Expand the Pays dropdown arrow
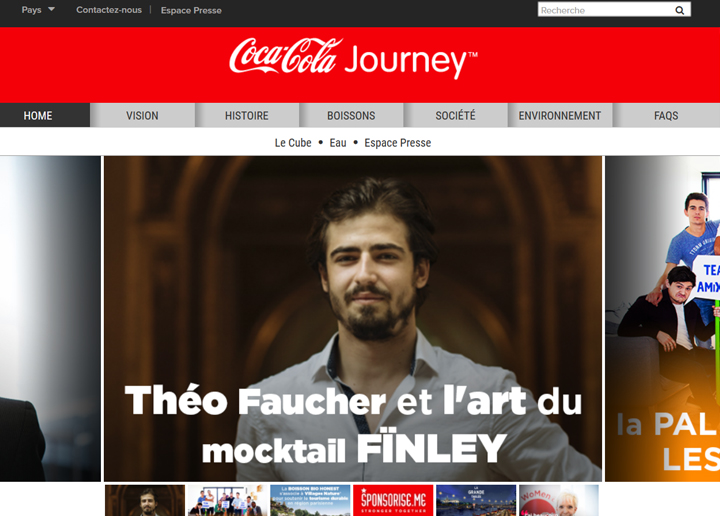 (x=51, y=9)
